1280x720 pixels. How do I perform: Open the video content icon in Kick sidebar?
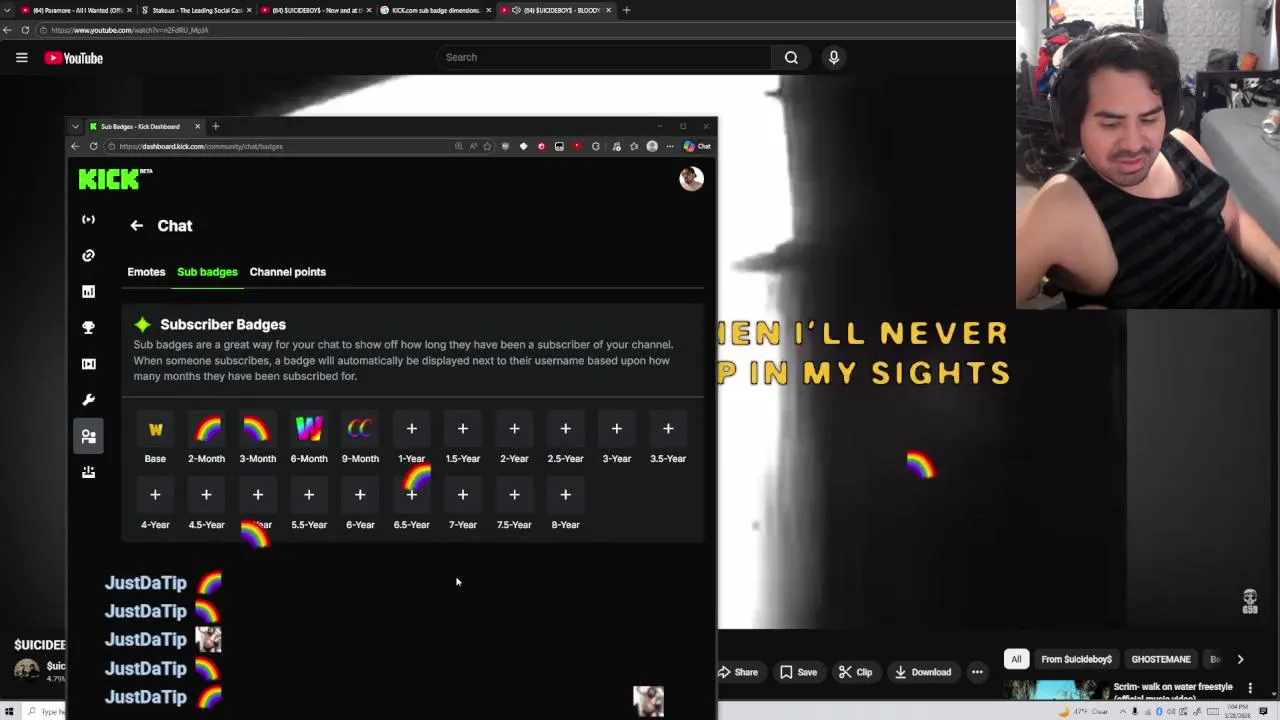(x=88, y=363)
